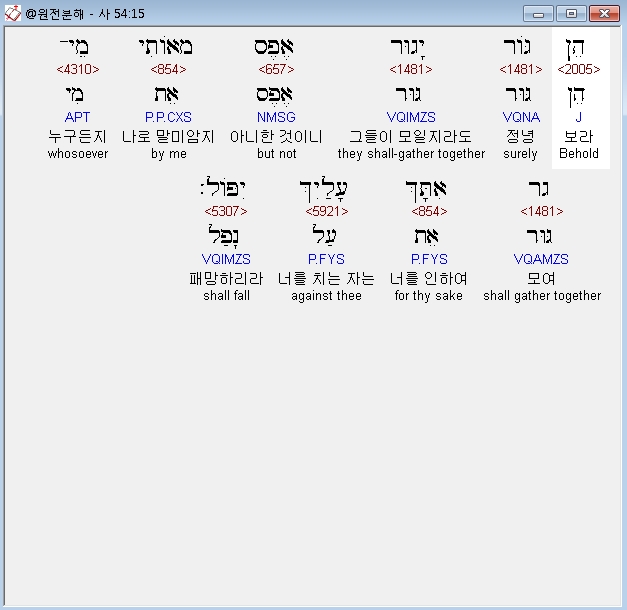
Task: Click the English gloss 'shall fall'
Action: (226, 296)
